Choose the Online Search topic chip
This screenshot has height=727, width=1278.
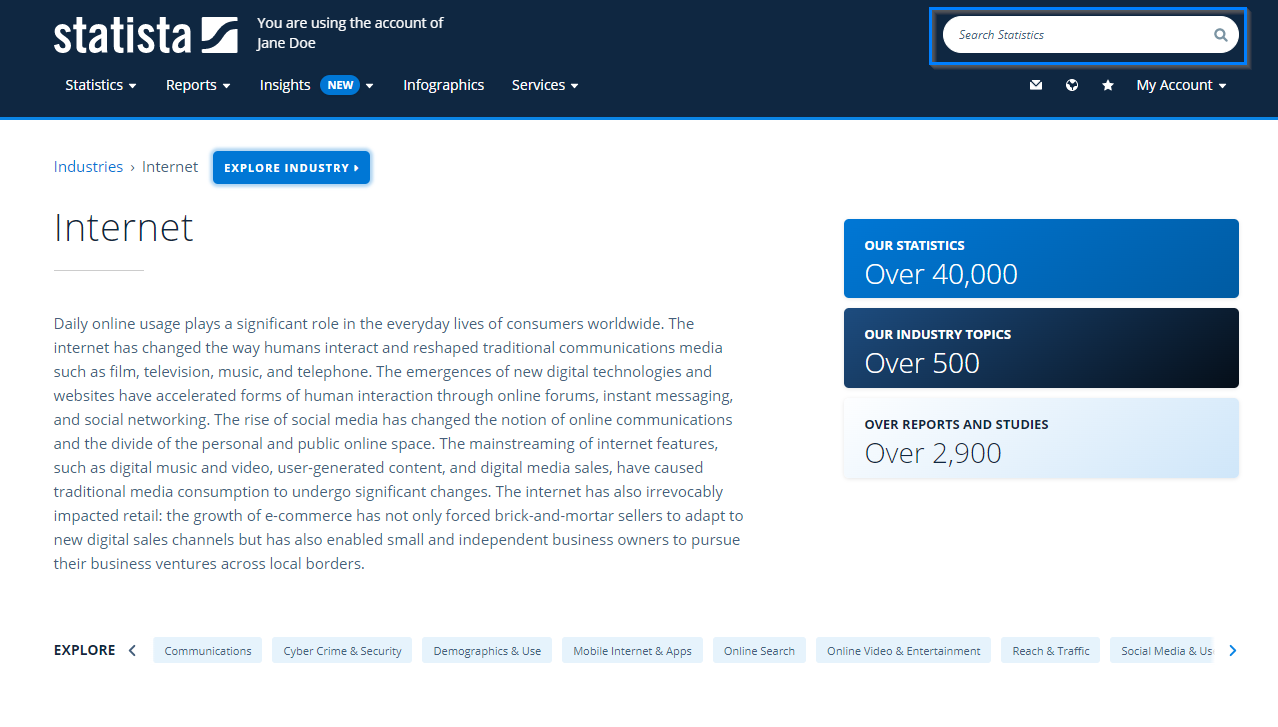(759, 651)
